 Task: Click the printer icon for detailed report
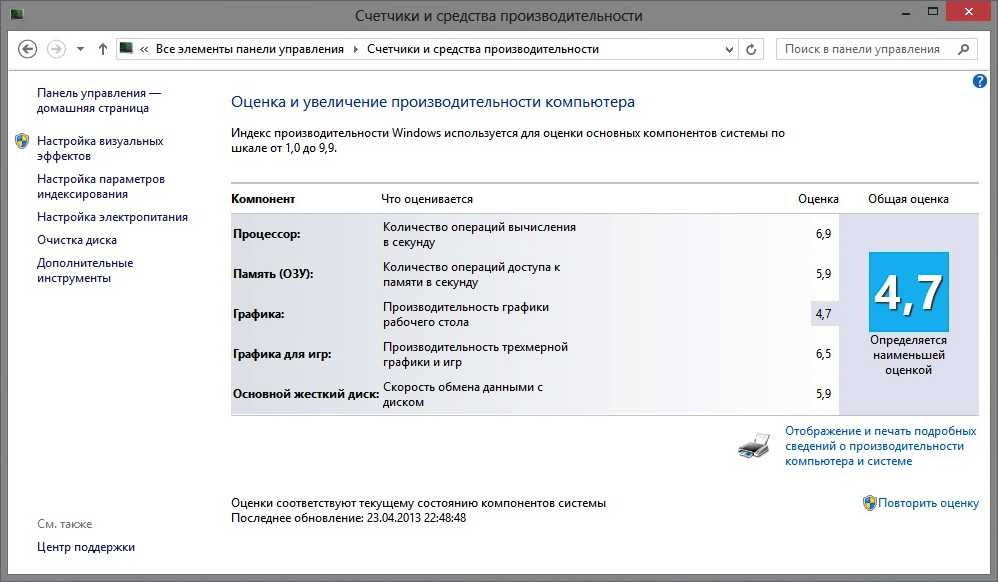click(754, 444)
